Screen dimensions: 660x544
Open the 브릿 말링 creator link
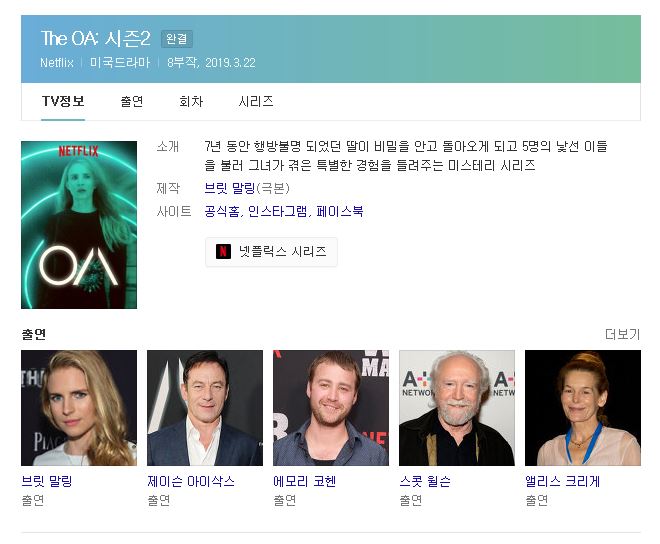click(x=230, y=188)
